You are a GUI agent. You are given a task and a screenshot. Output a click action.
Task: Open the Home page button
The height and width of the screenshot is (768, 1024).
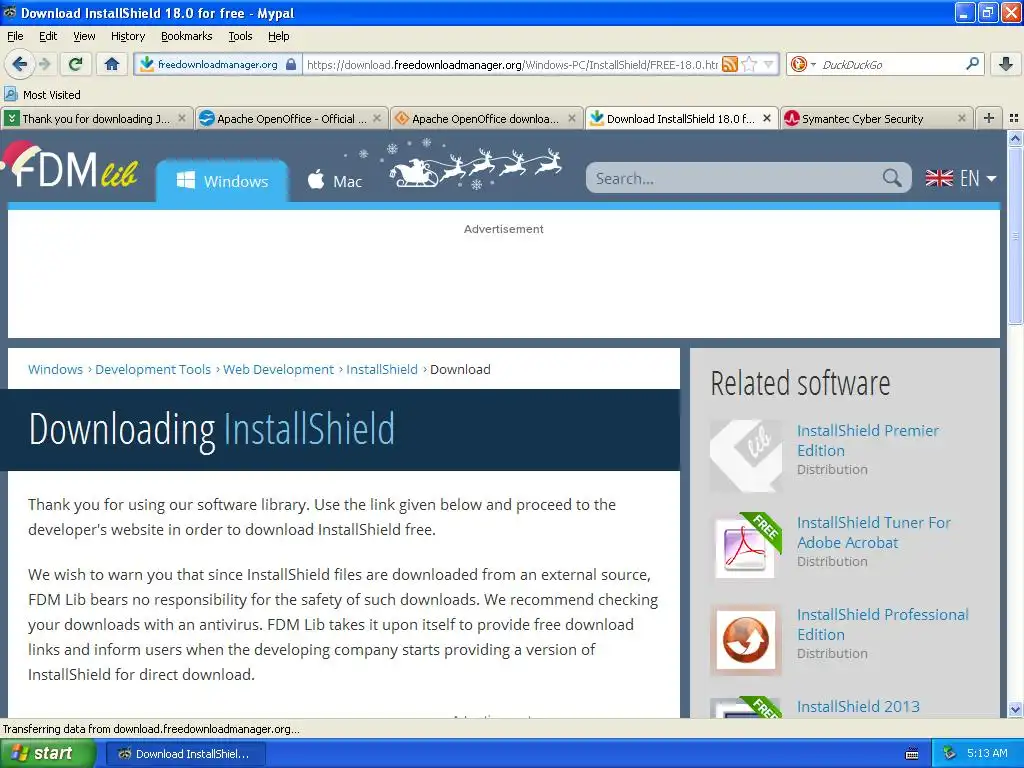coord(112,64)
